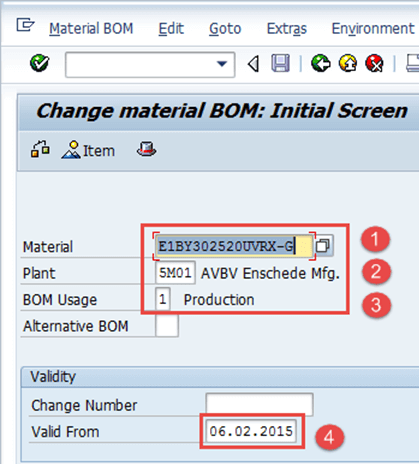Click the Alternative BOM input box

(x=167, y=325)
